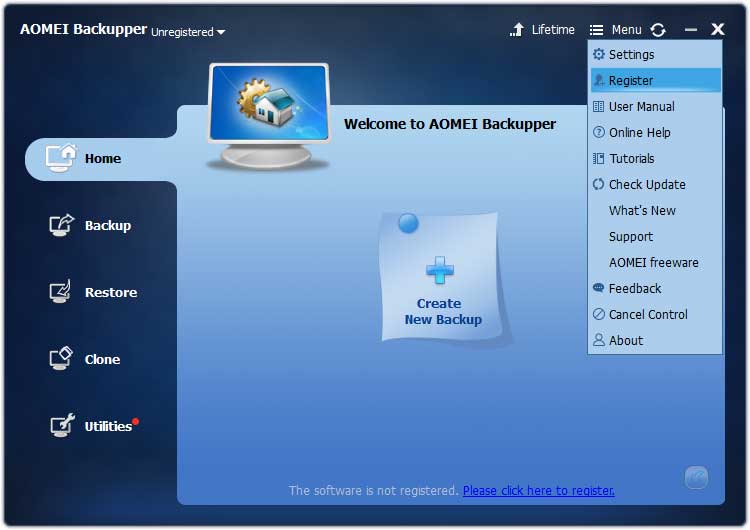Click the AOMEI Backupper title text
Viewport: 750px width, 530px height.
coord(83,29)
